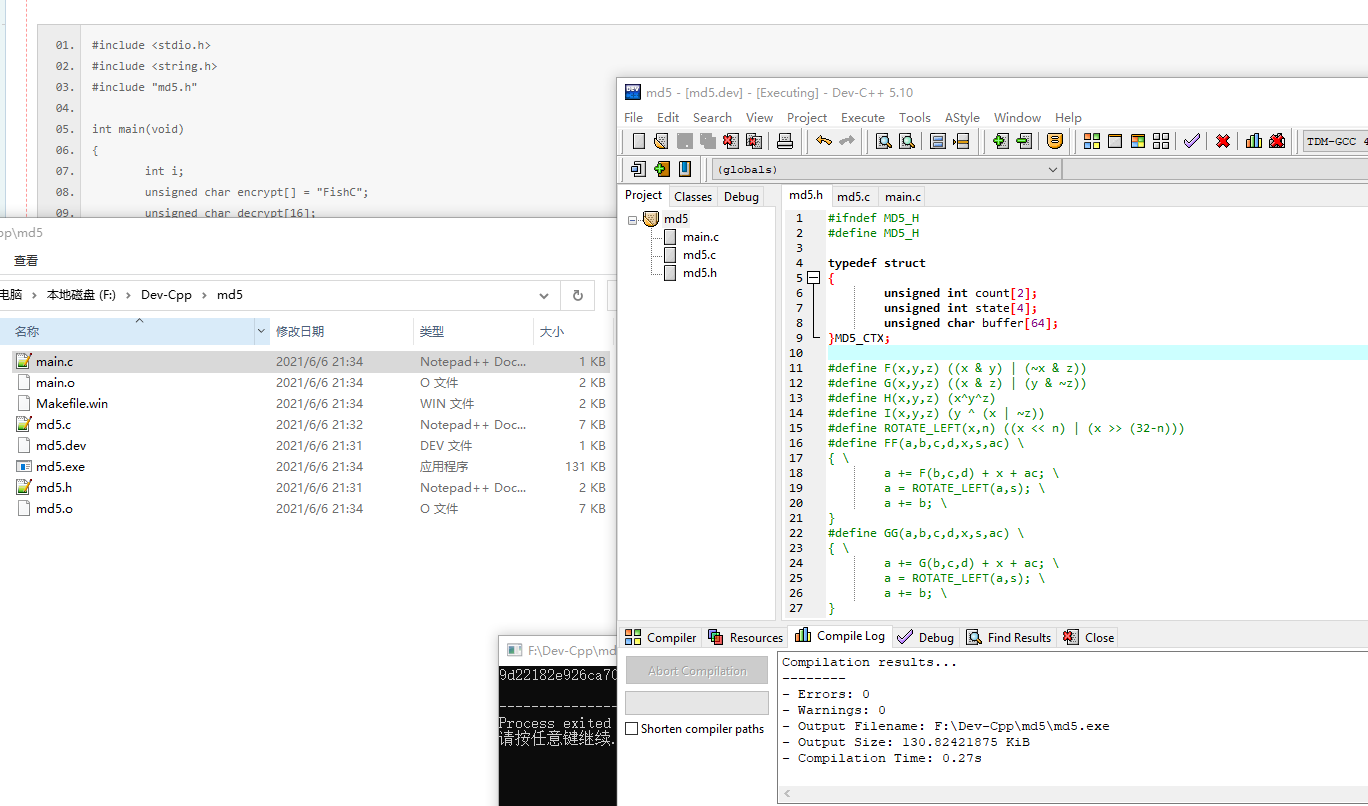Click the Close All files toolbar icon

[x=754, y=141]
